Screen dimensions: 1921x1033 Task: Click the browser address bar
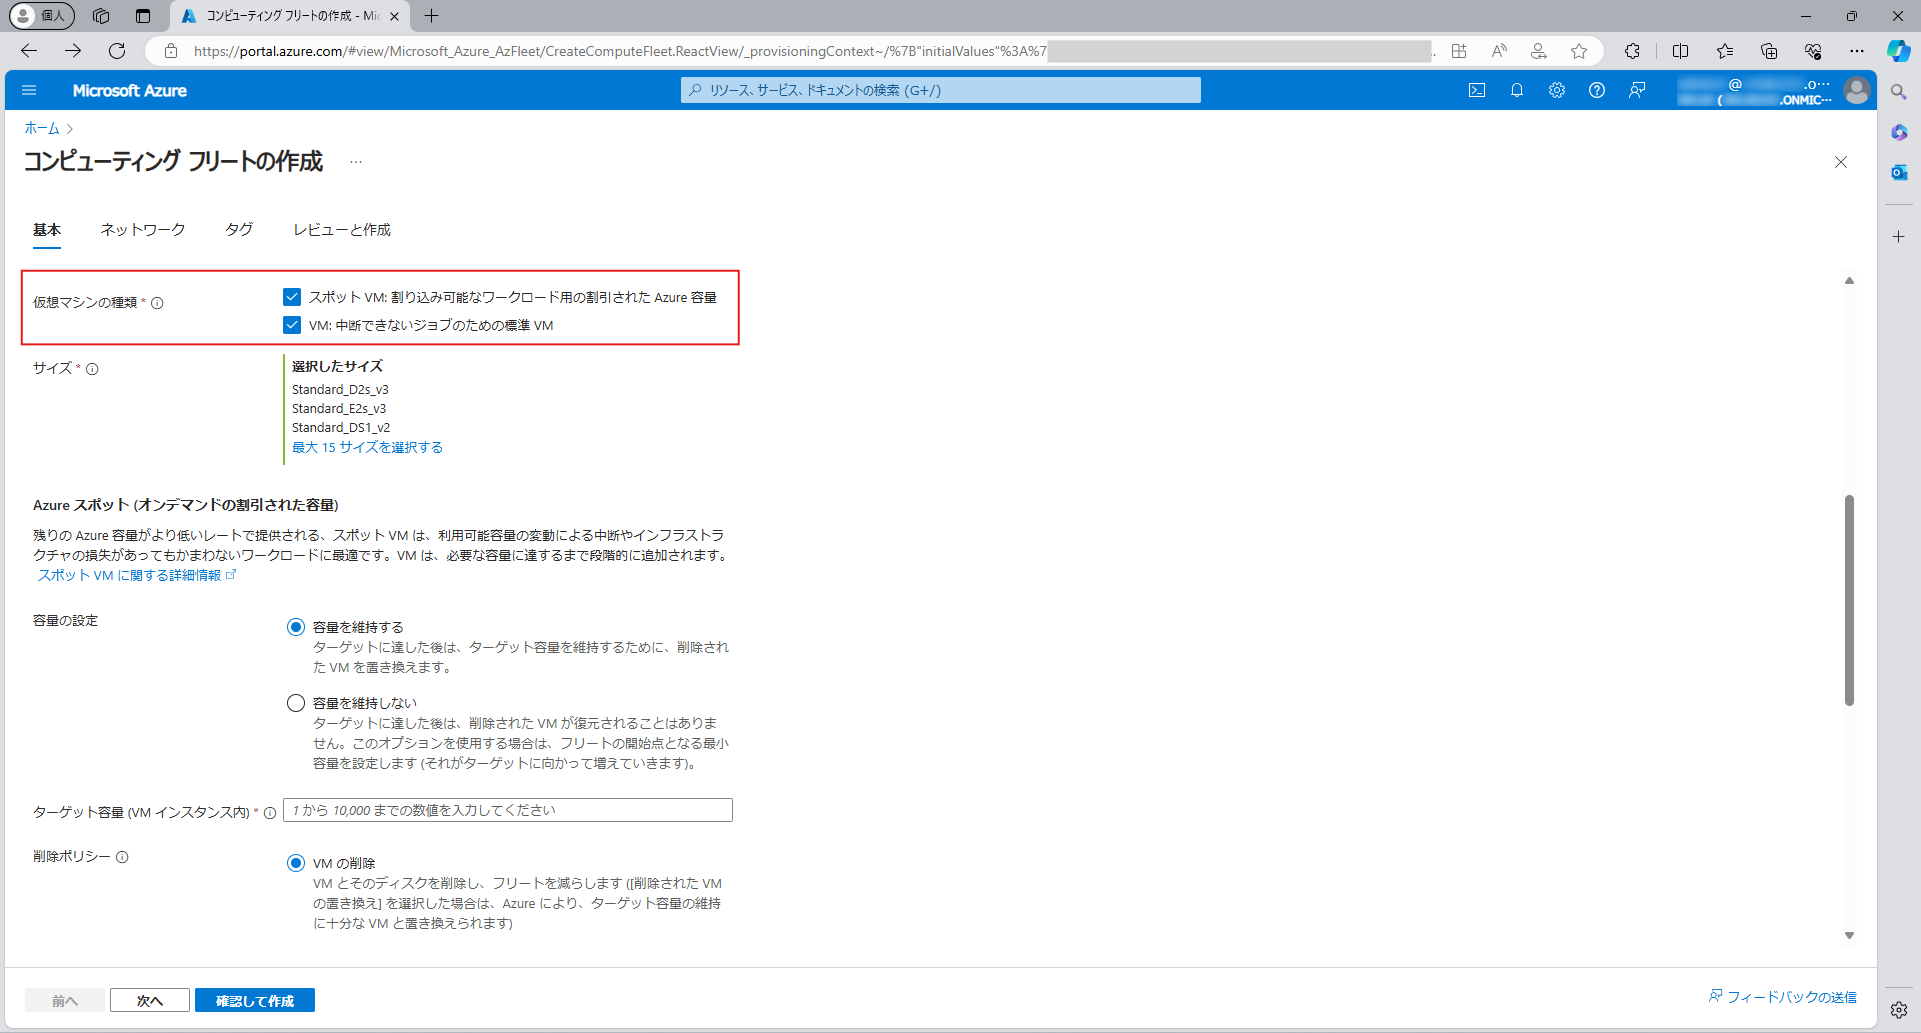tap(800, 51)
